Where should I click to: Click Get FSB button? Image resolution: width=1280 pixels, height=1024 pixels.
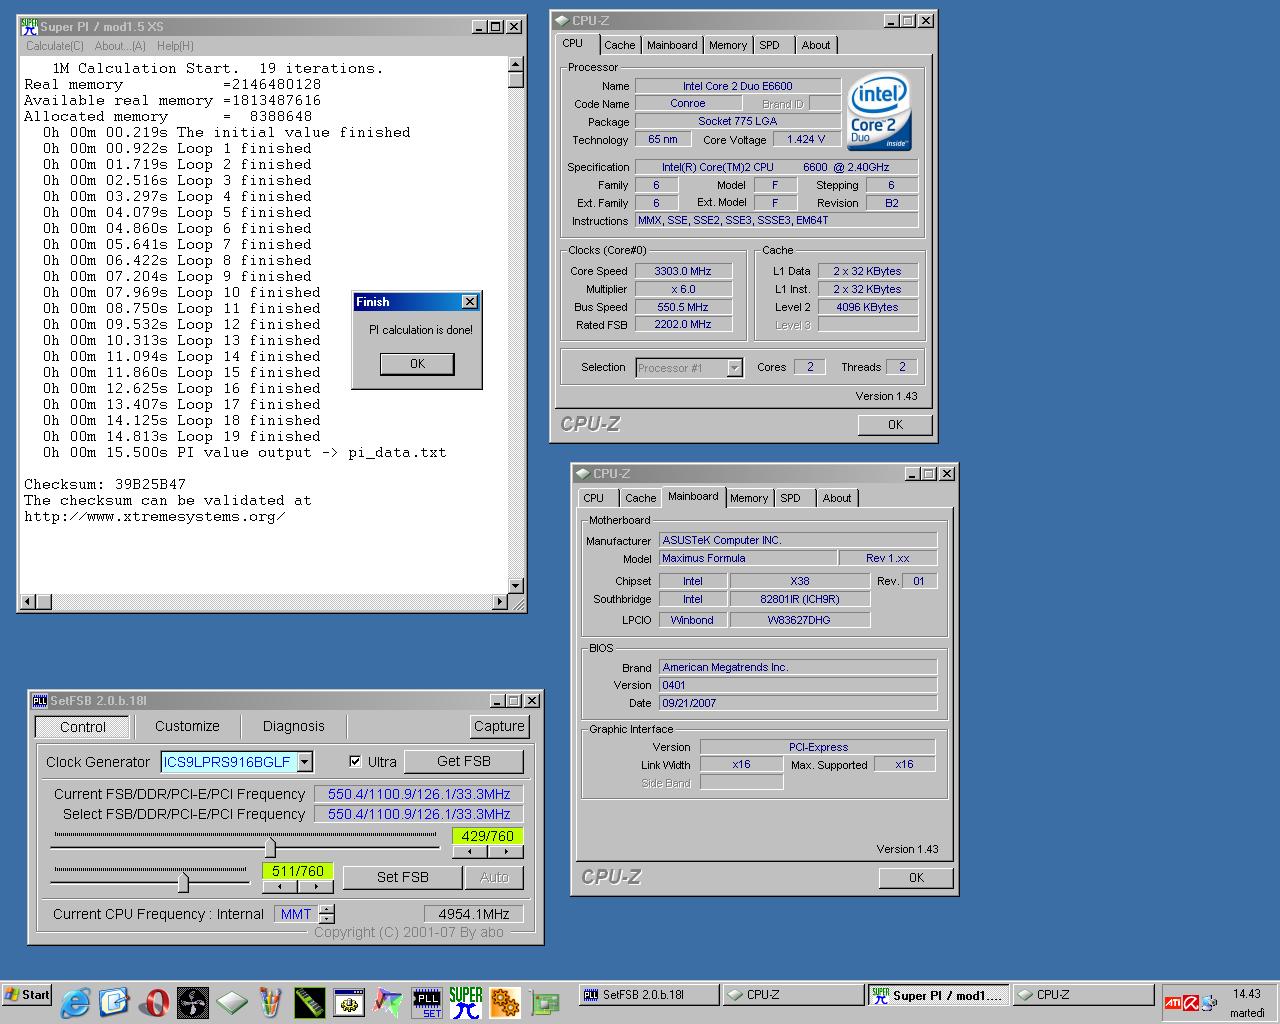(464, 761)
